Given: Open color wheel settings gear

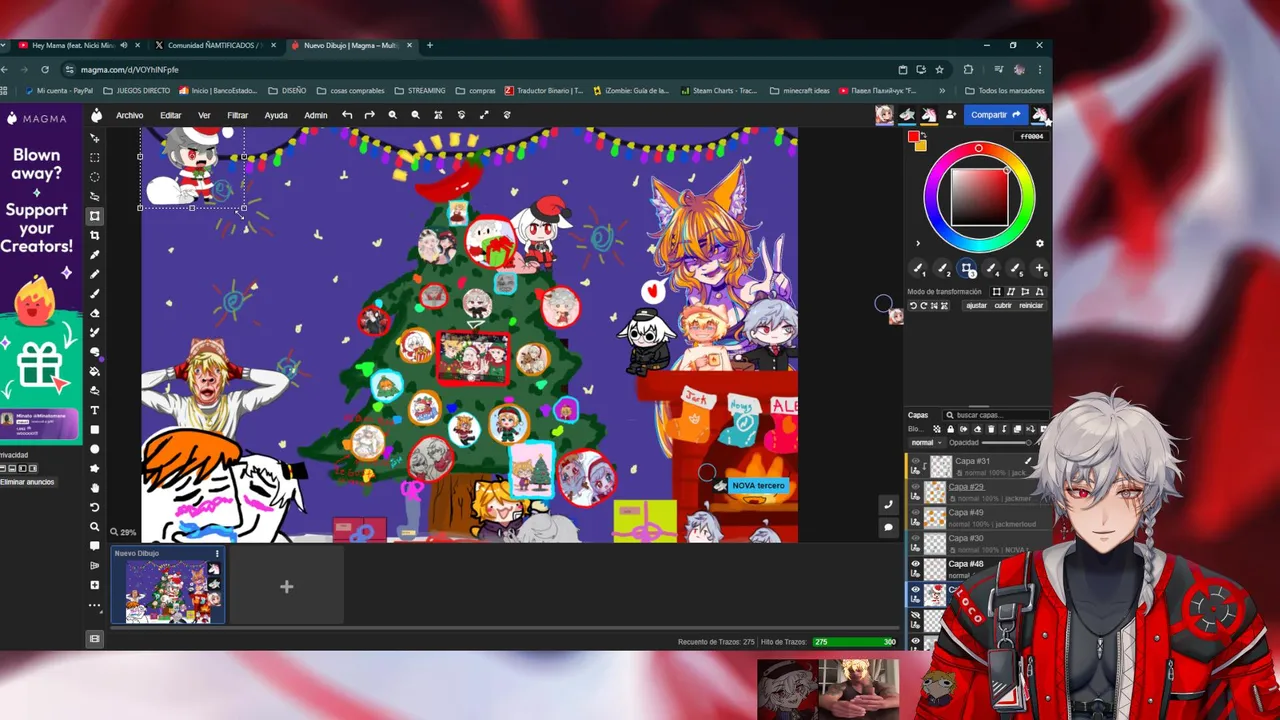Looking at the screenshot, I should click(x=1039, y=243).
